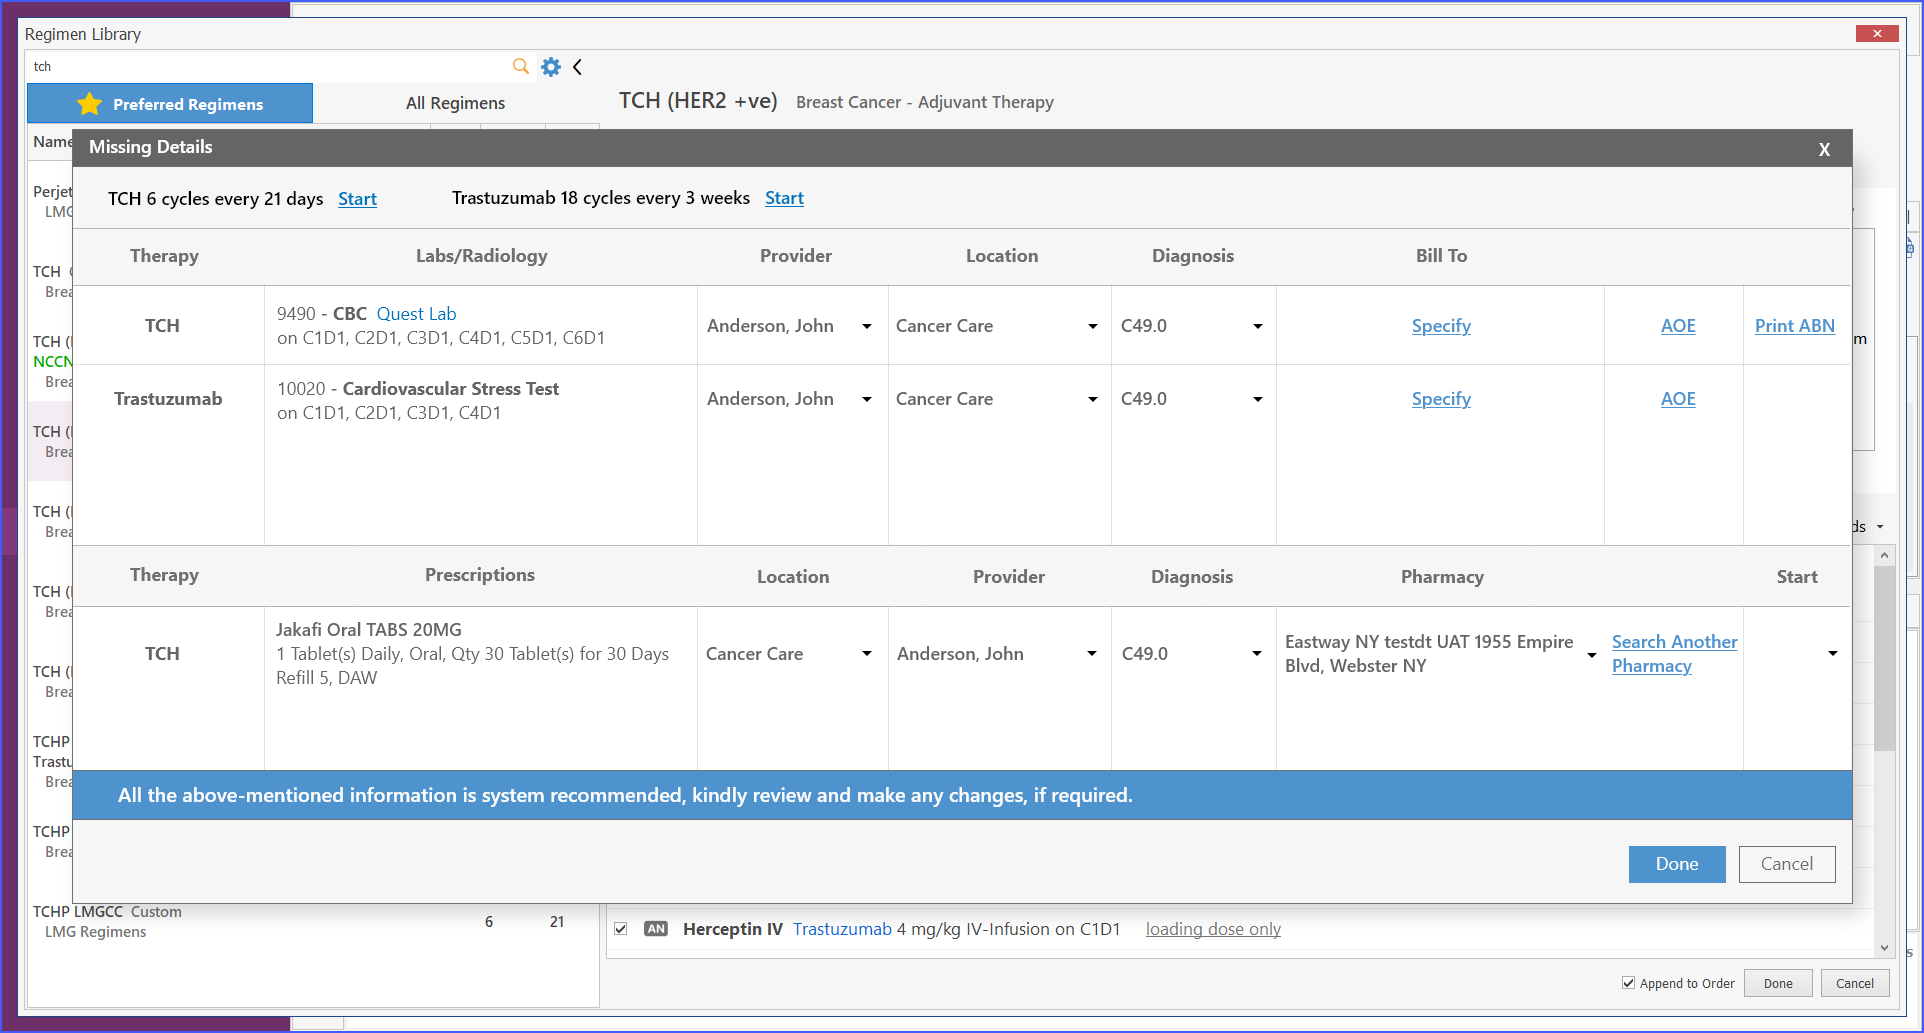Click Search Another Pharmacy link
This screenshot has width=1924, height=1033.
click(1674, 654)
